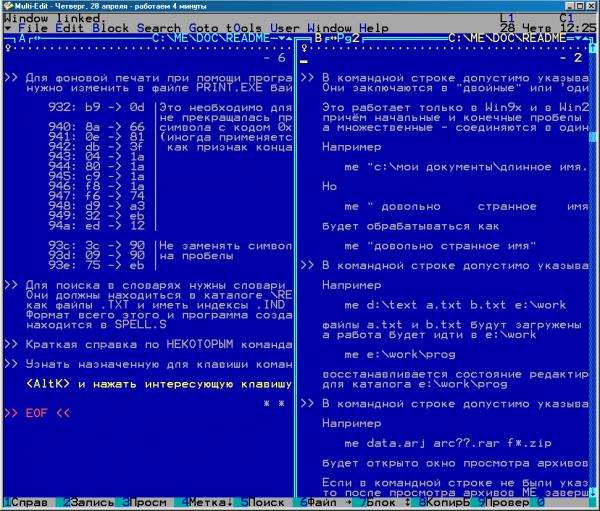Click the system menu triangle before File
This screenshot has height=511, width=600.
[8, 28]
